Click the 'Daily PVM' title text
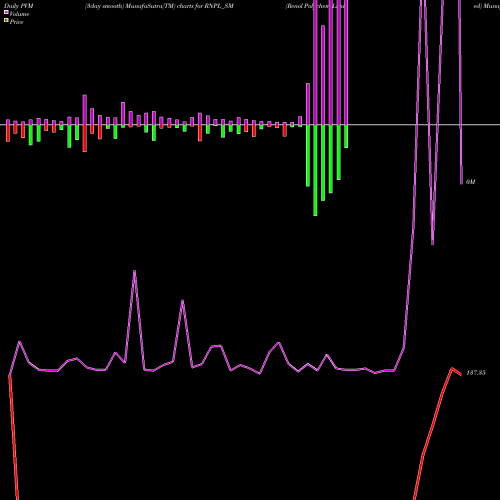This screenshot has width=500, height=500. point(19,6)
